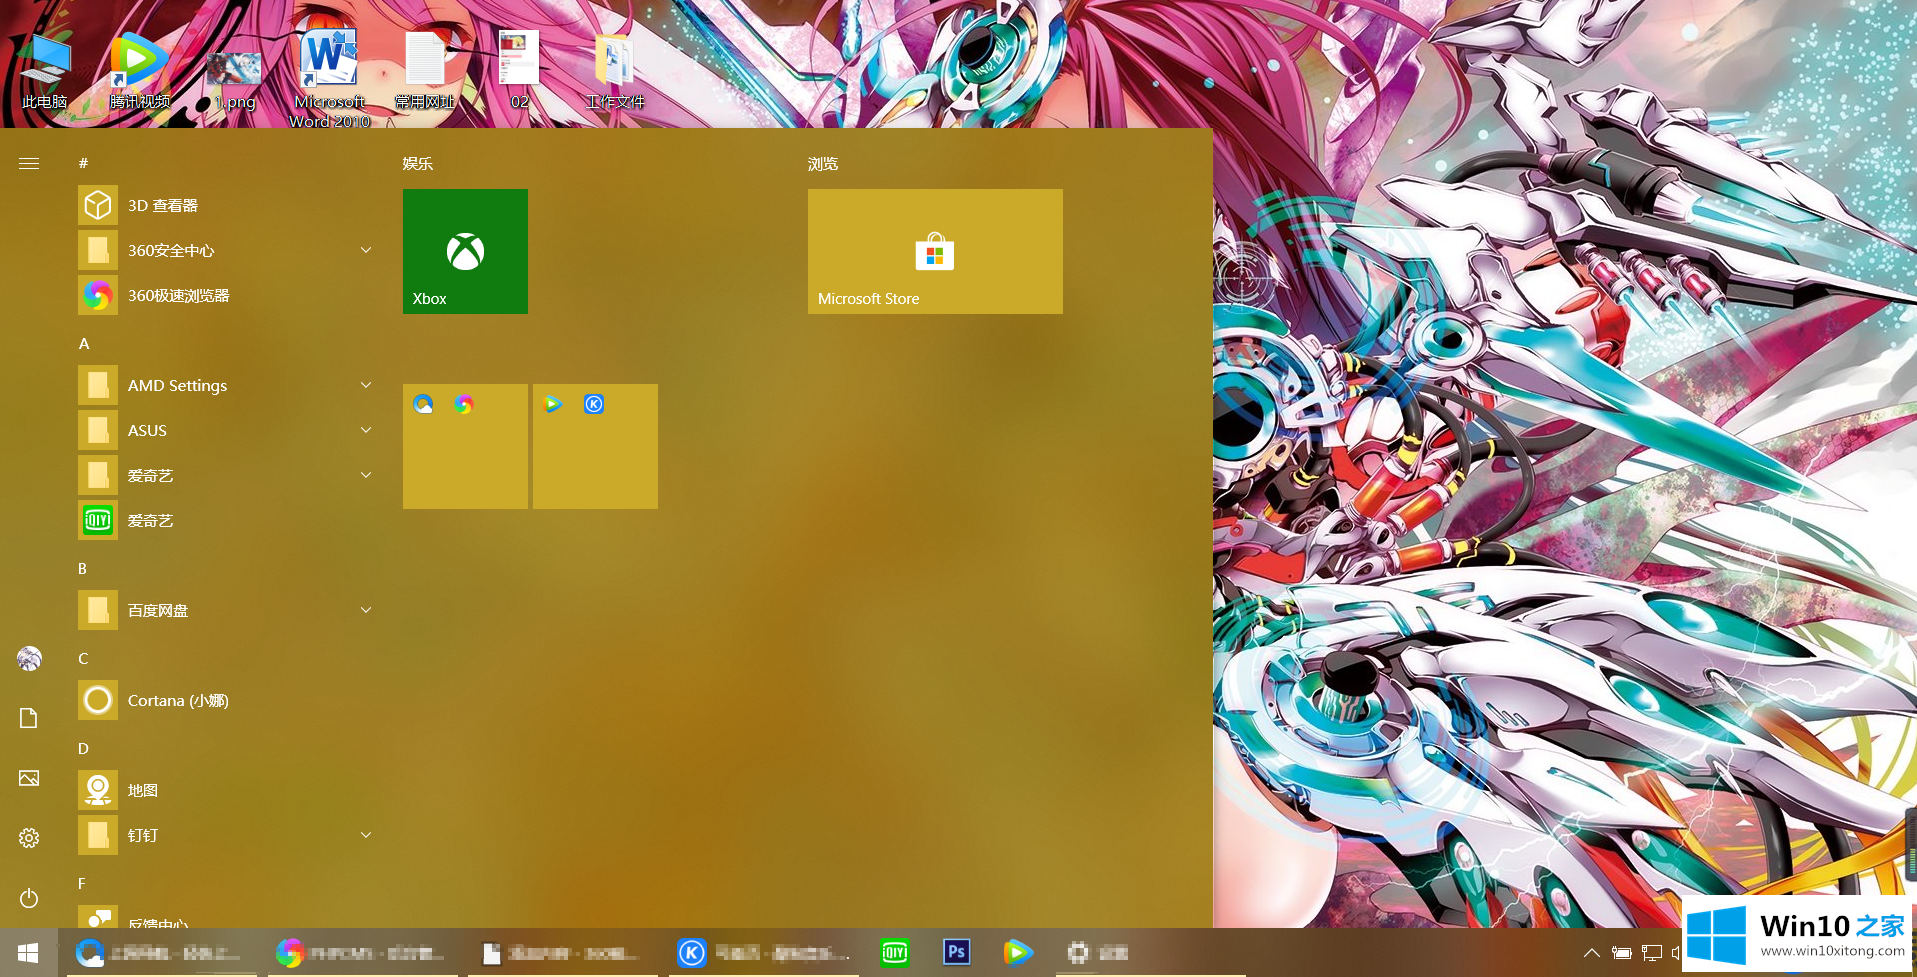Expand the 爱奇艺 folder entry
The image size is (1917, 977).
[x=225, y=475]
